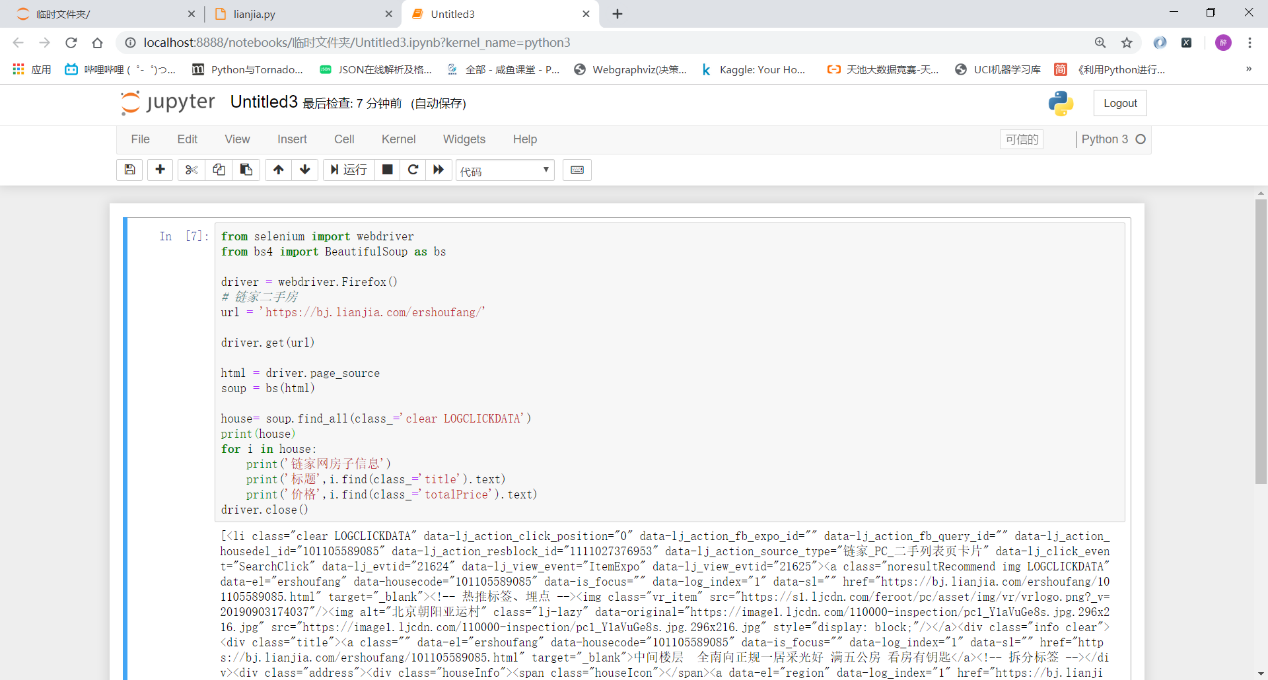Open the File menu

click(140, 139)
